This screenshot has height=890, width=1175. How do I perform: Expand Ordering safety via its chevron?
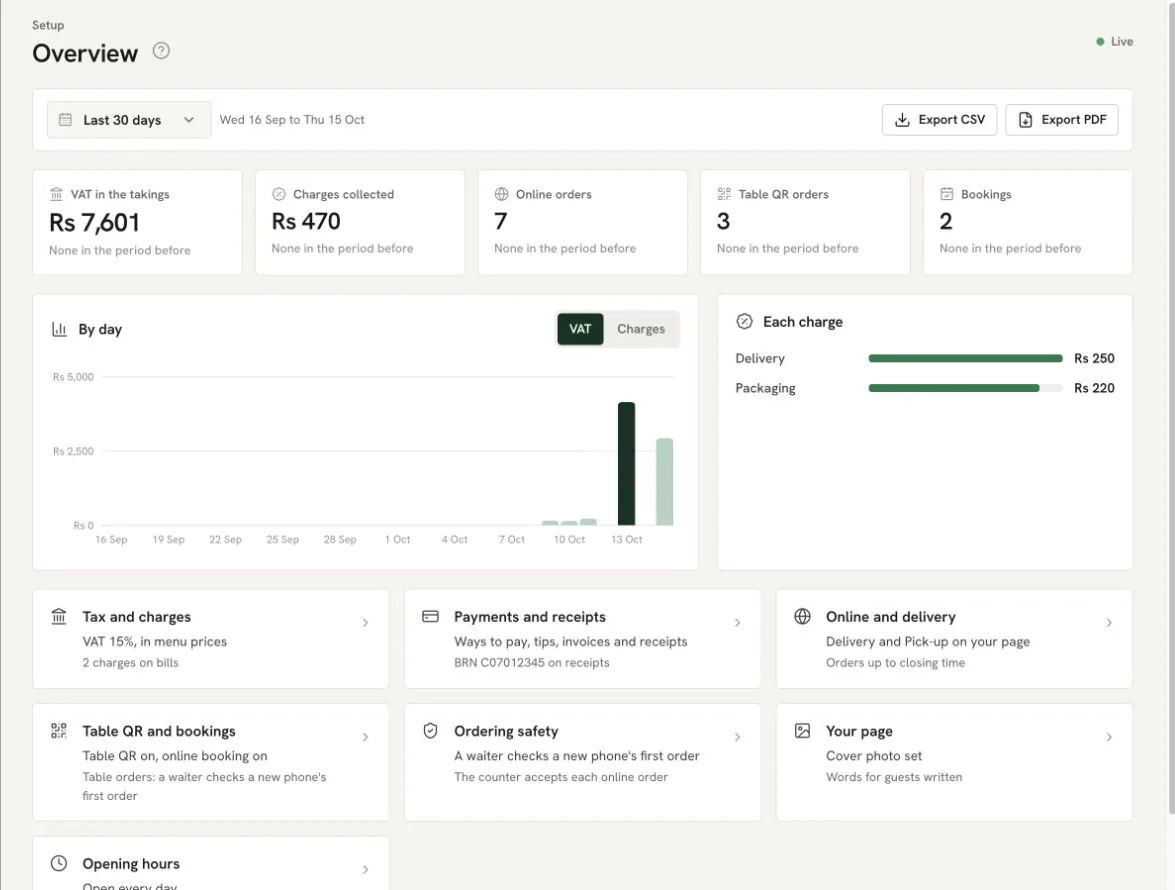click(x=737, y=737)
